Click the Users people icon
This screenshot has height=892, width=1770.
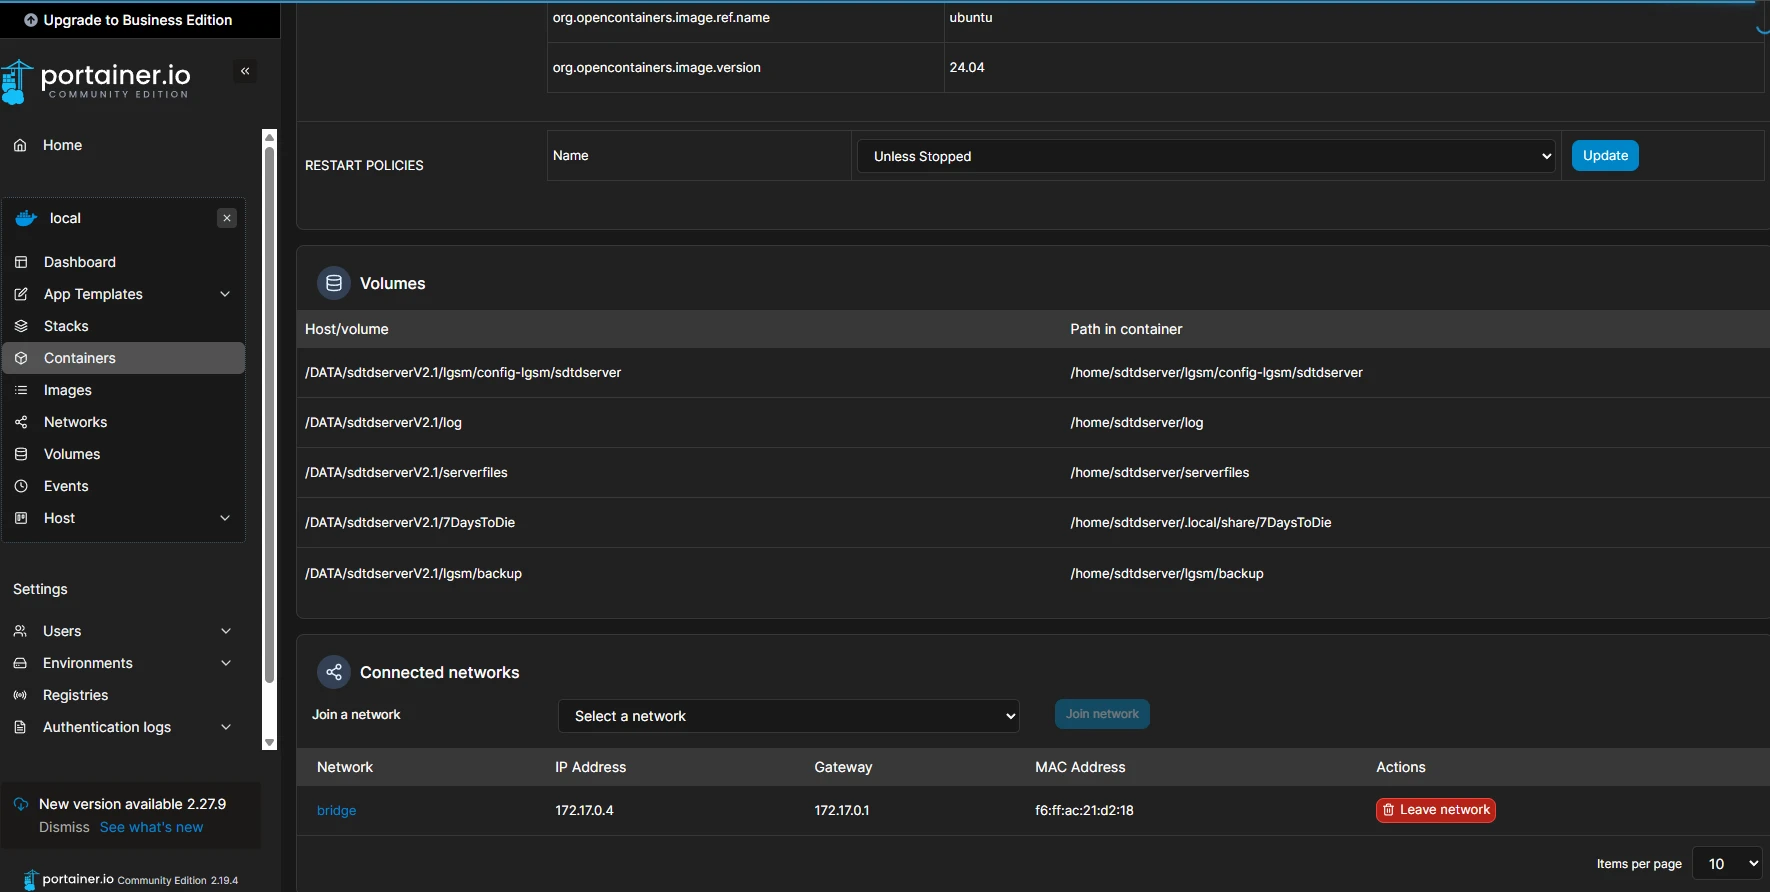[20, 631]
